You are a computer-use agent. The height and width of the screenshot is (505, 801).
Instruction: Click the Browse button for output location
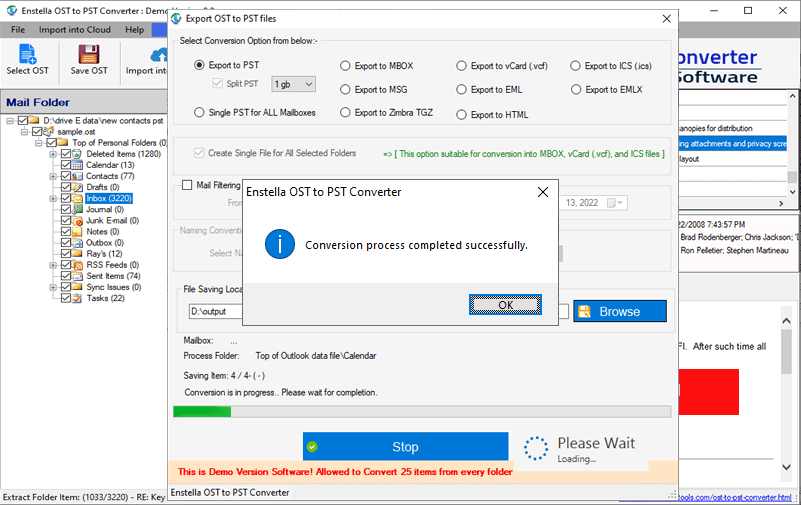tap(619, 311)
